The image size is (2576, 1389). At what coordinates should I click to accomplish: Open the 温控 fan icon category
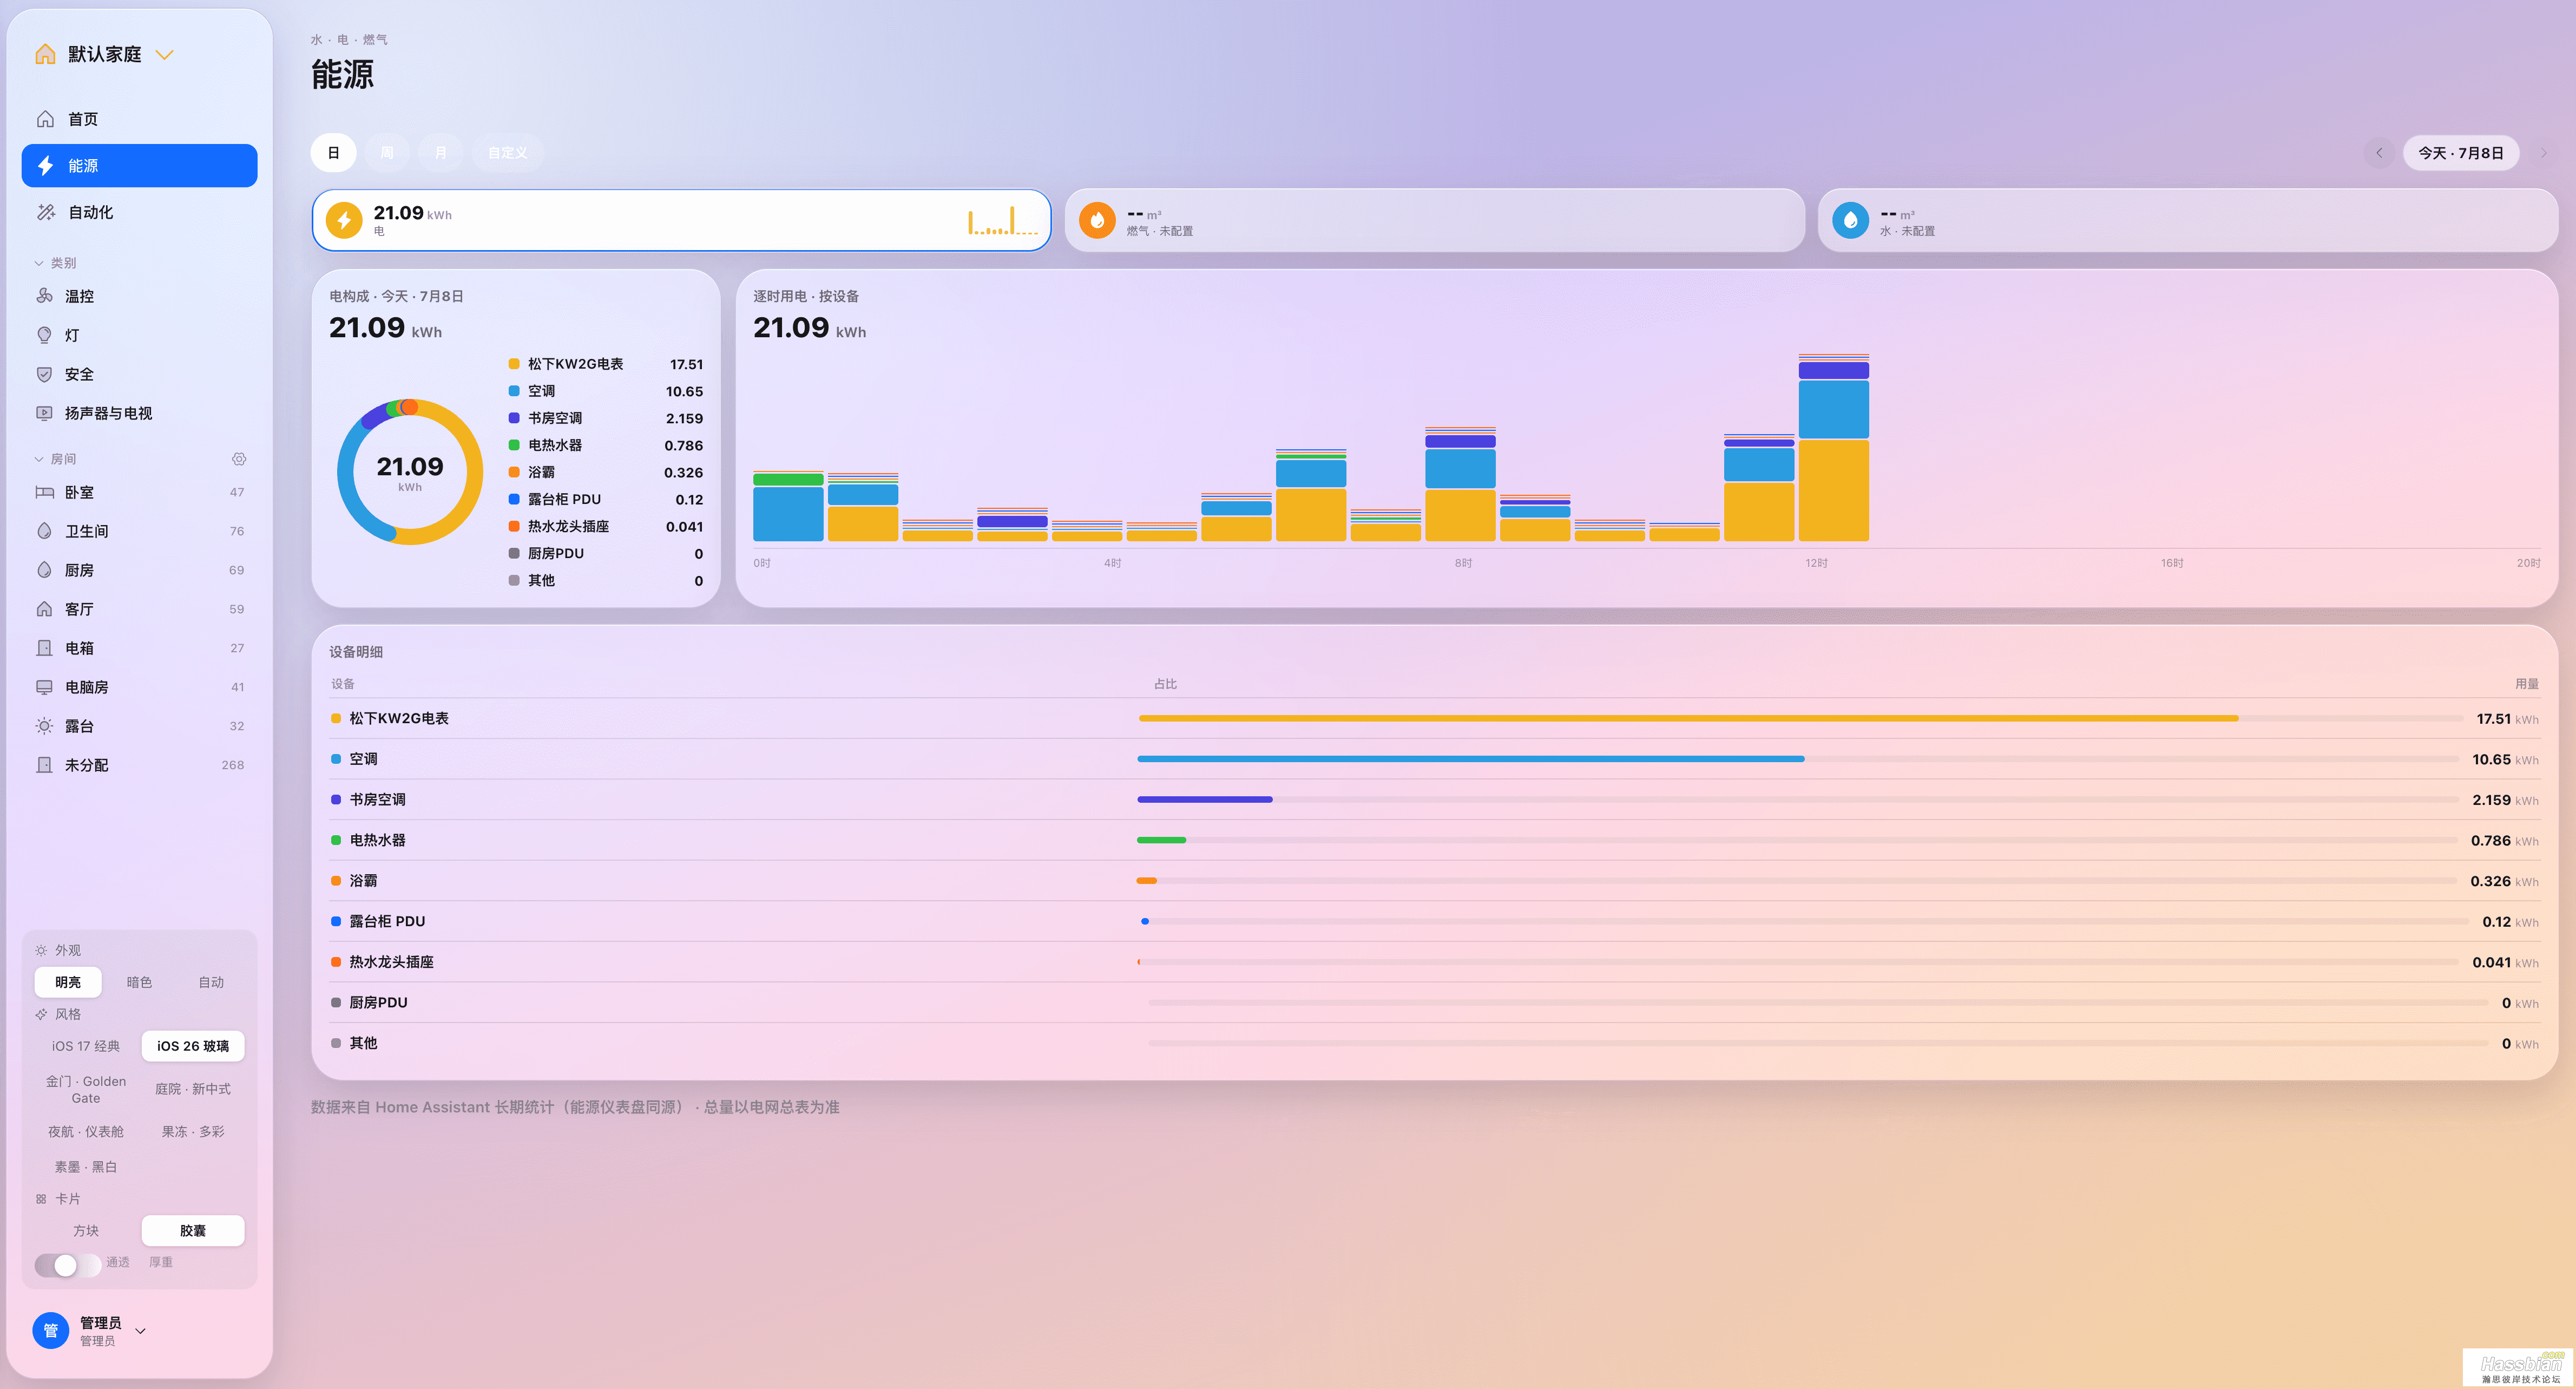coord(44,296)
